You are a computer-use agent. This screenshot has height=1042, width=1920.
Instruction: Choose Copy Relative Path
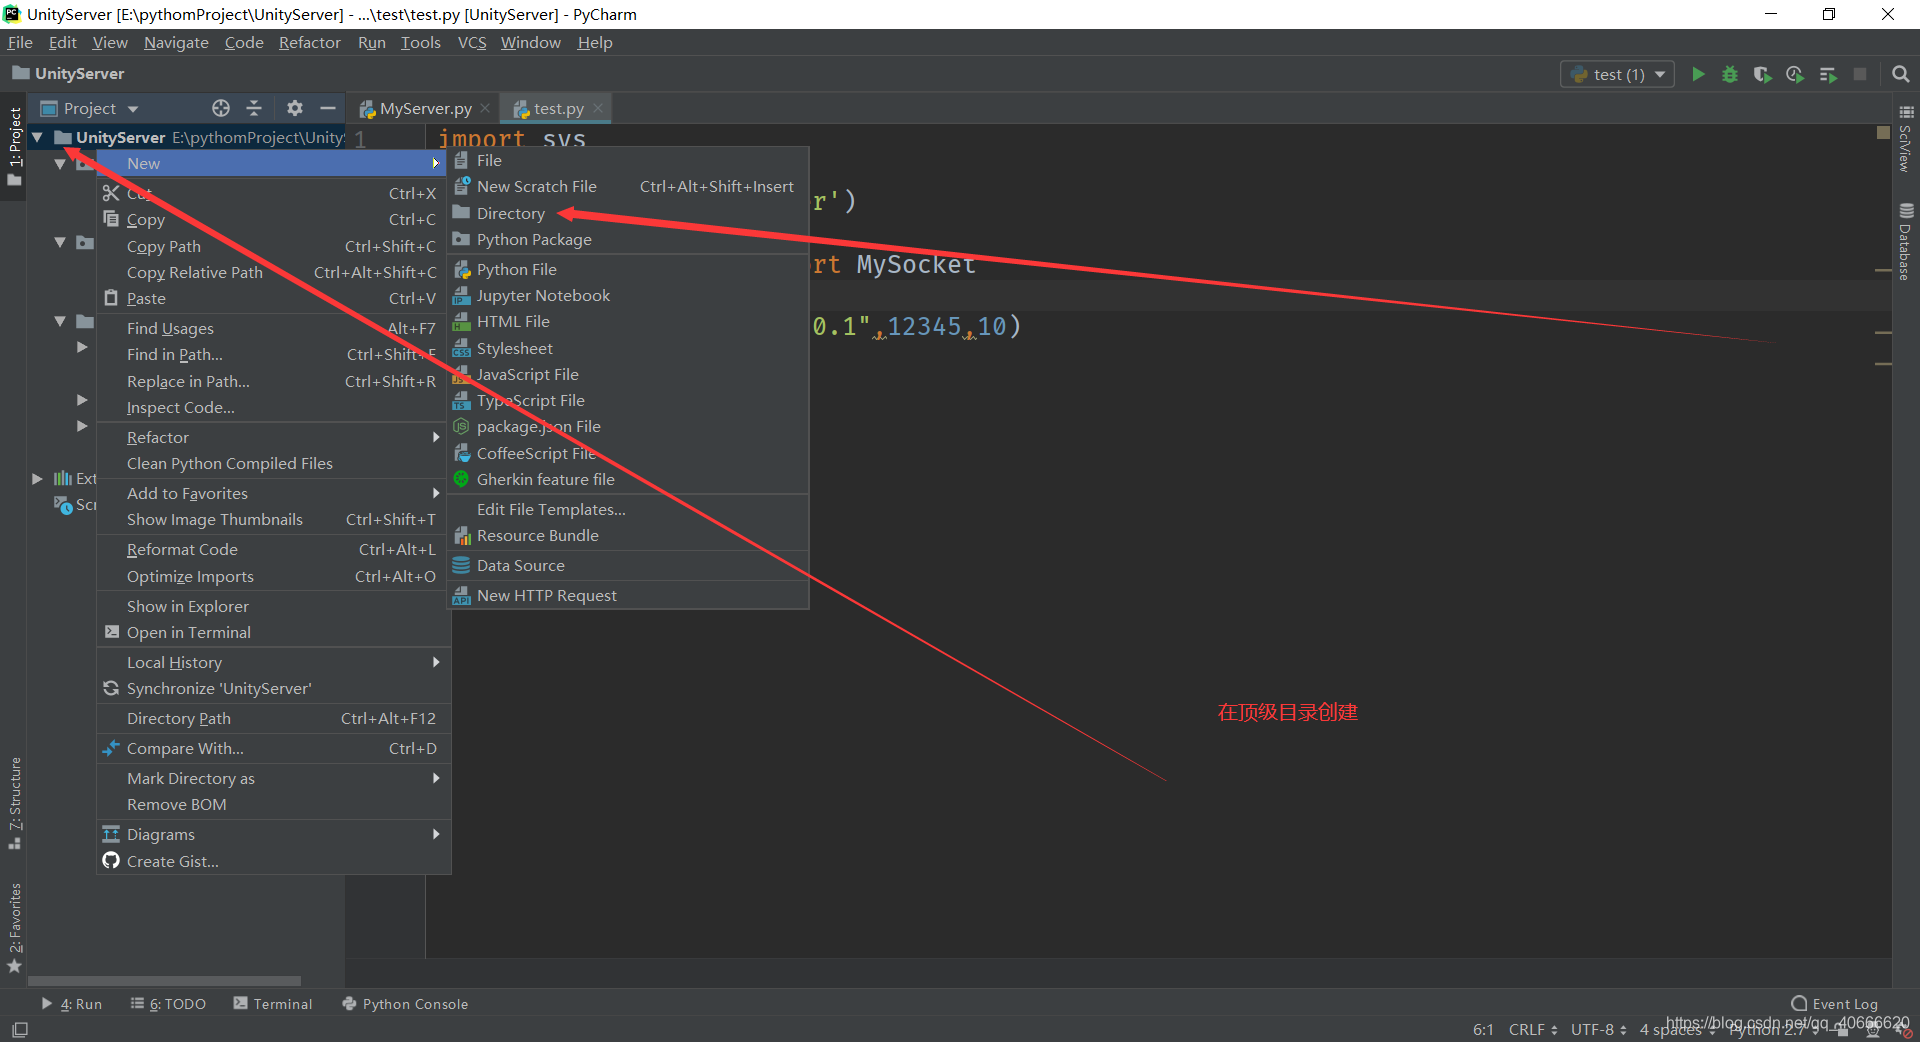[x=273, y=272]
